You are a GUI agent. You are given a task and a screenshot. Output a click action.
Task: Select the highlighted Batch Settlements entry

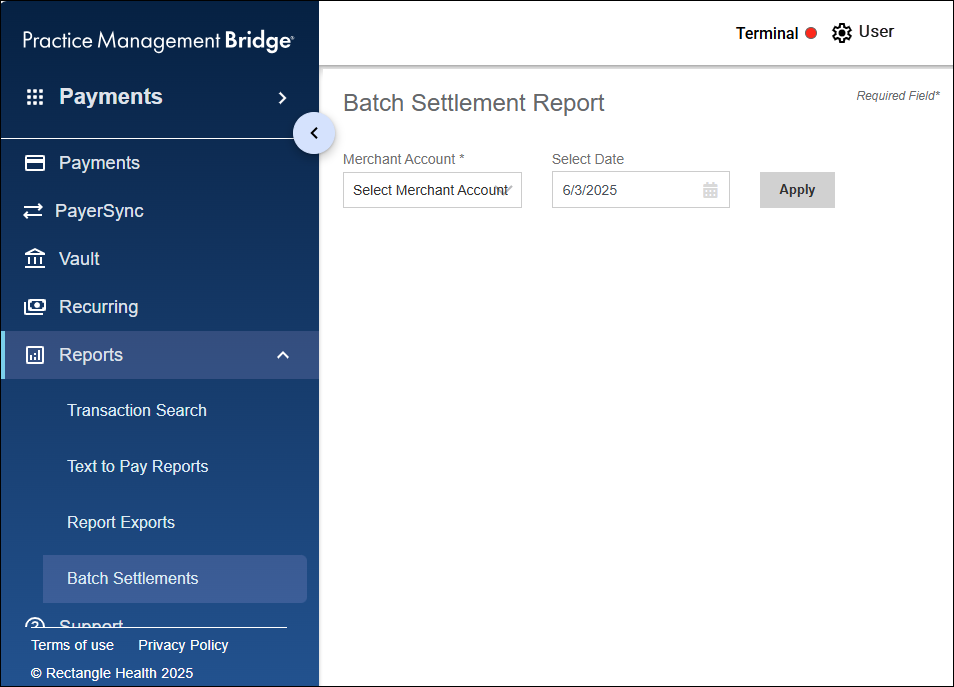[x=135, y=578]
